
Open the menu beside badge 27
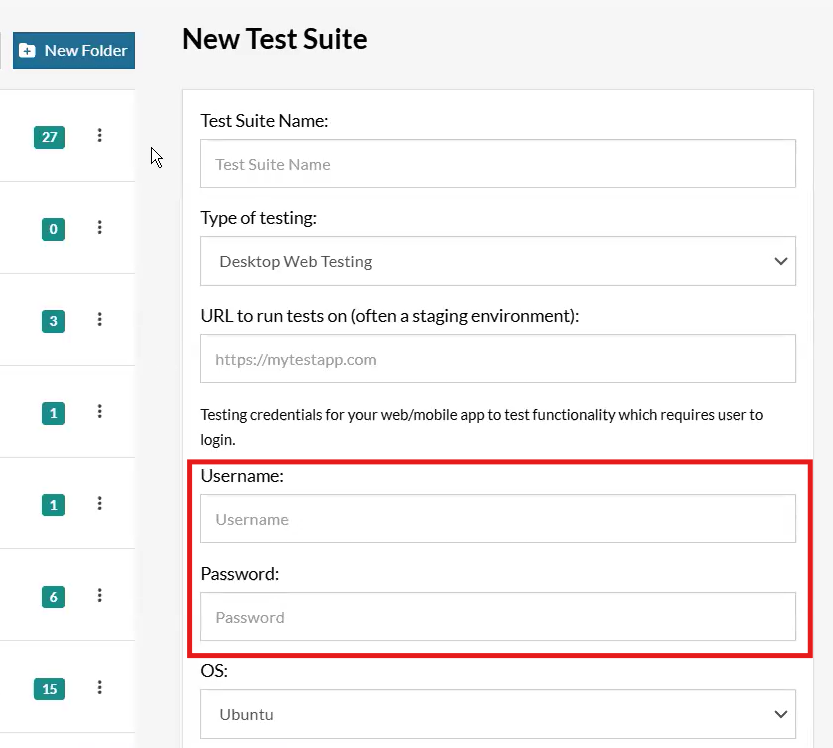99,135
